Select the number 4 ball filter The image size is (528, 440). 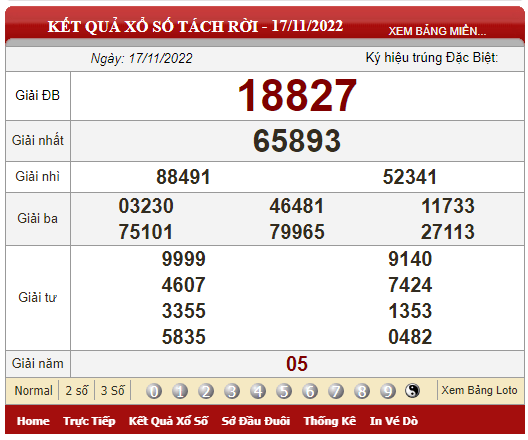pos(258,391)
